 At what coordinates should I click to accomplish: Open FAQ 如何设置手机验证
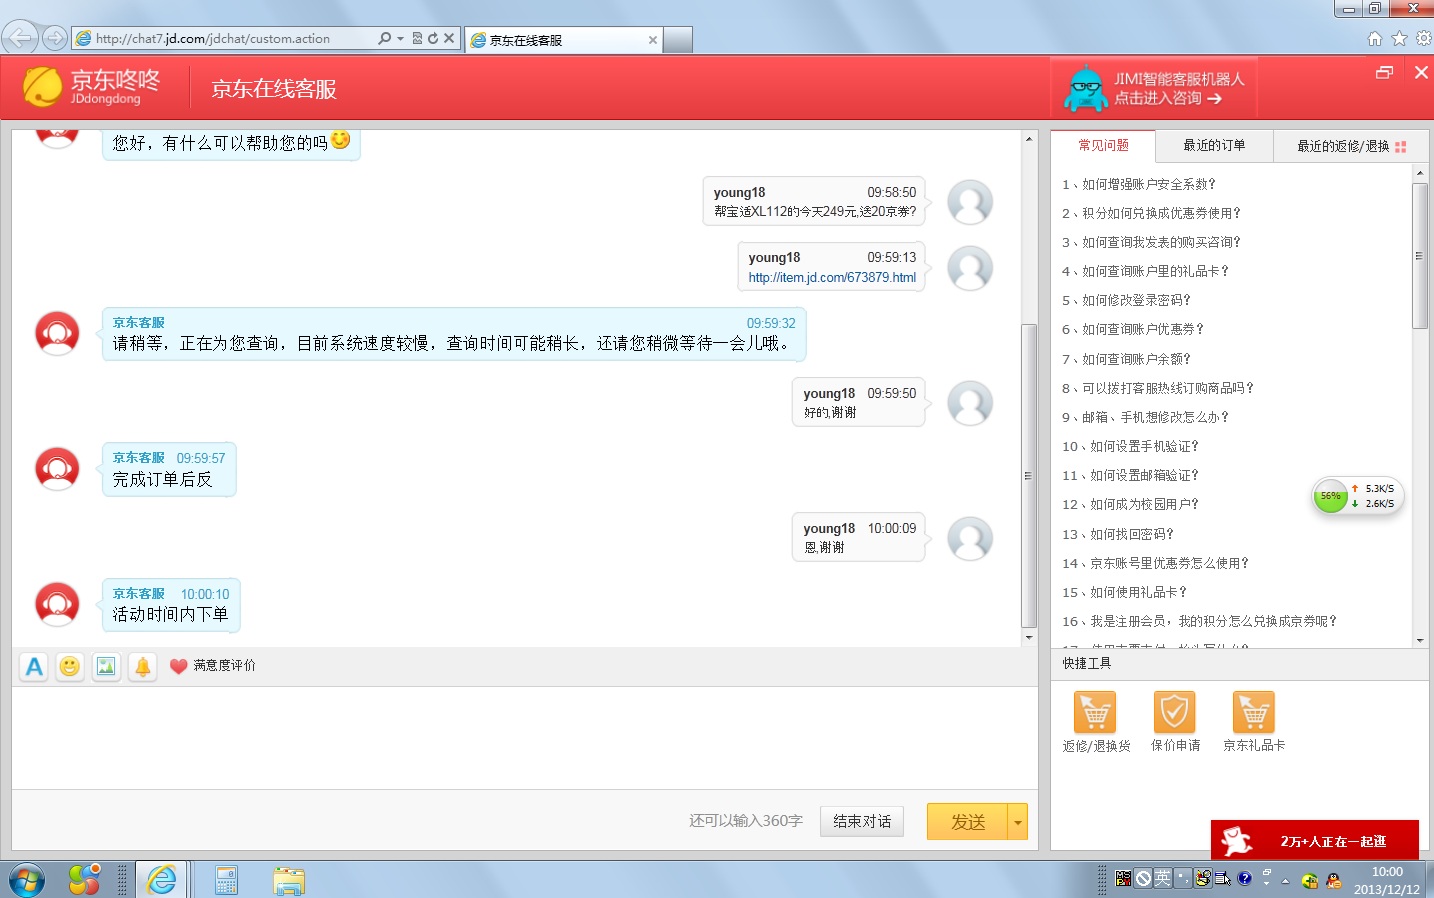[1130, 446]
